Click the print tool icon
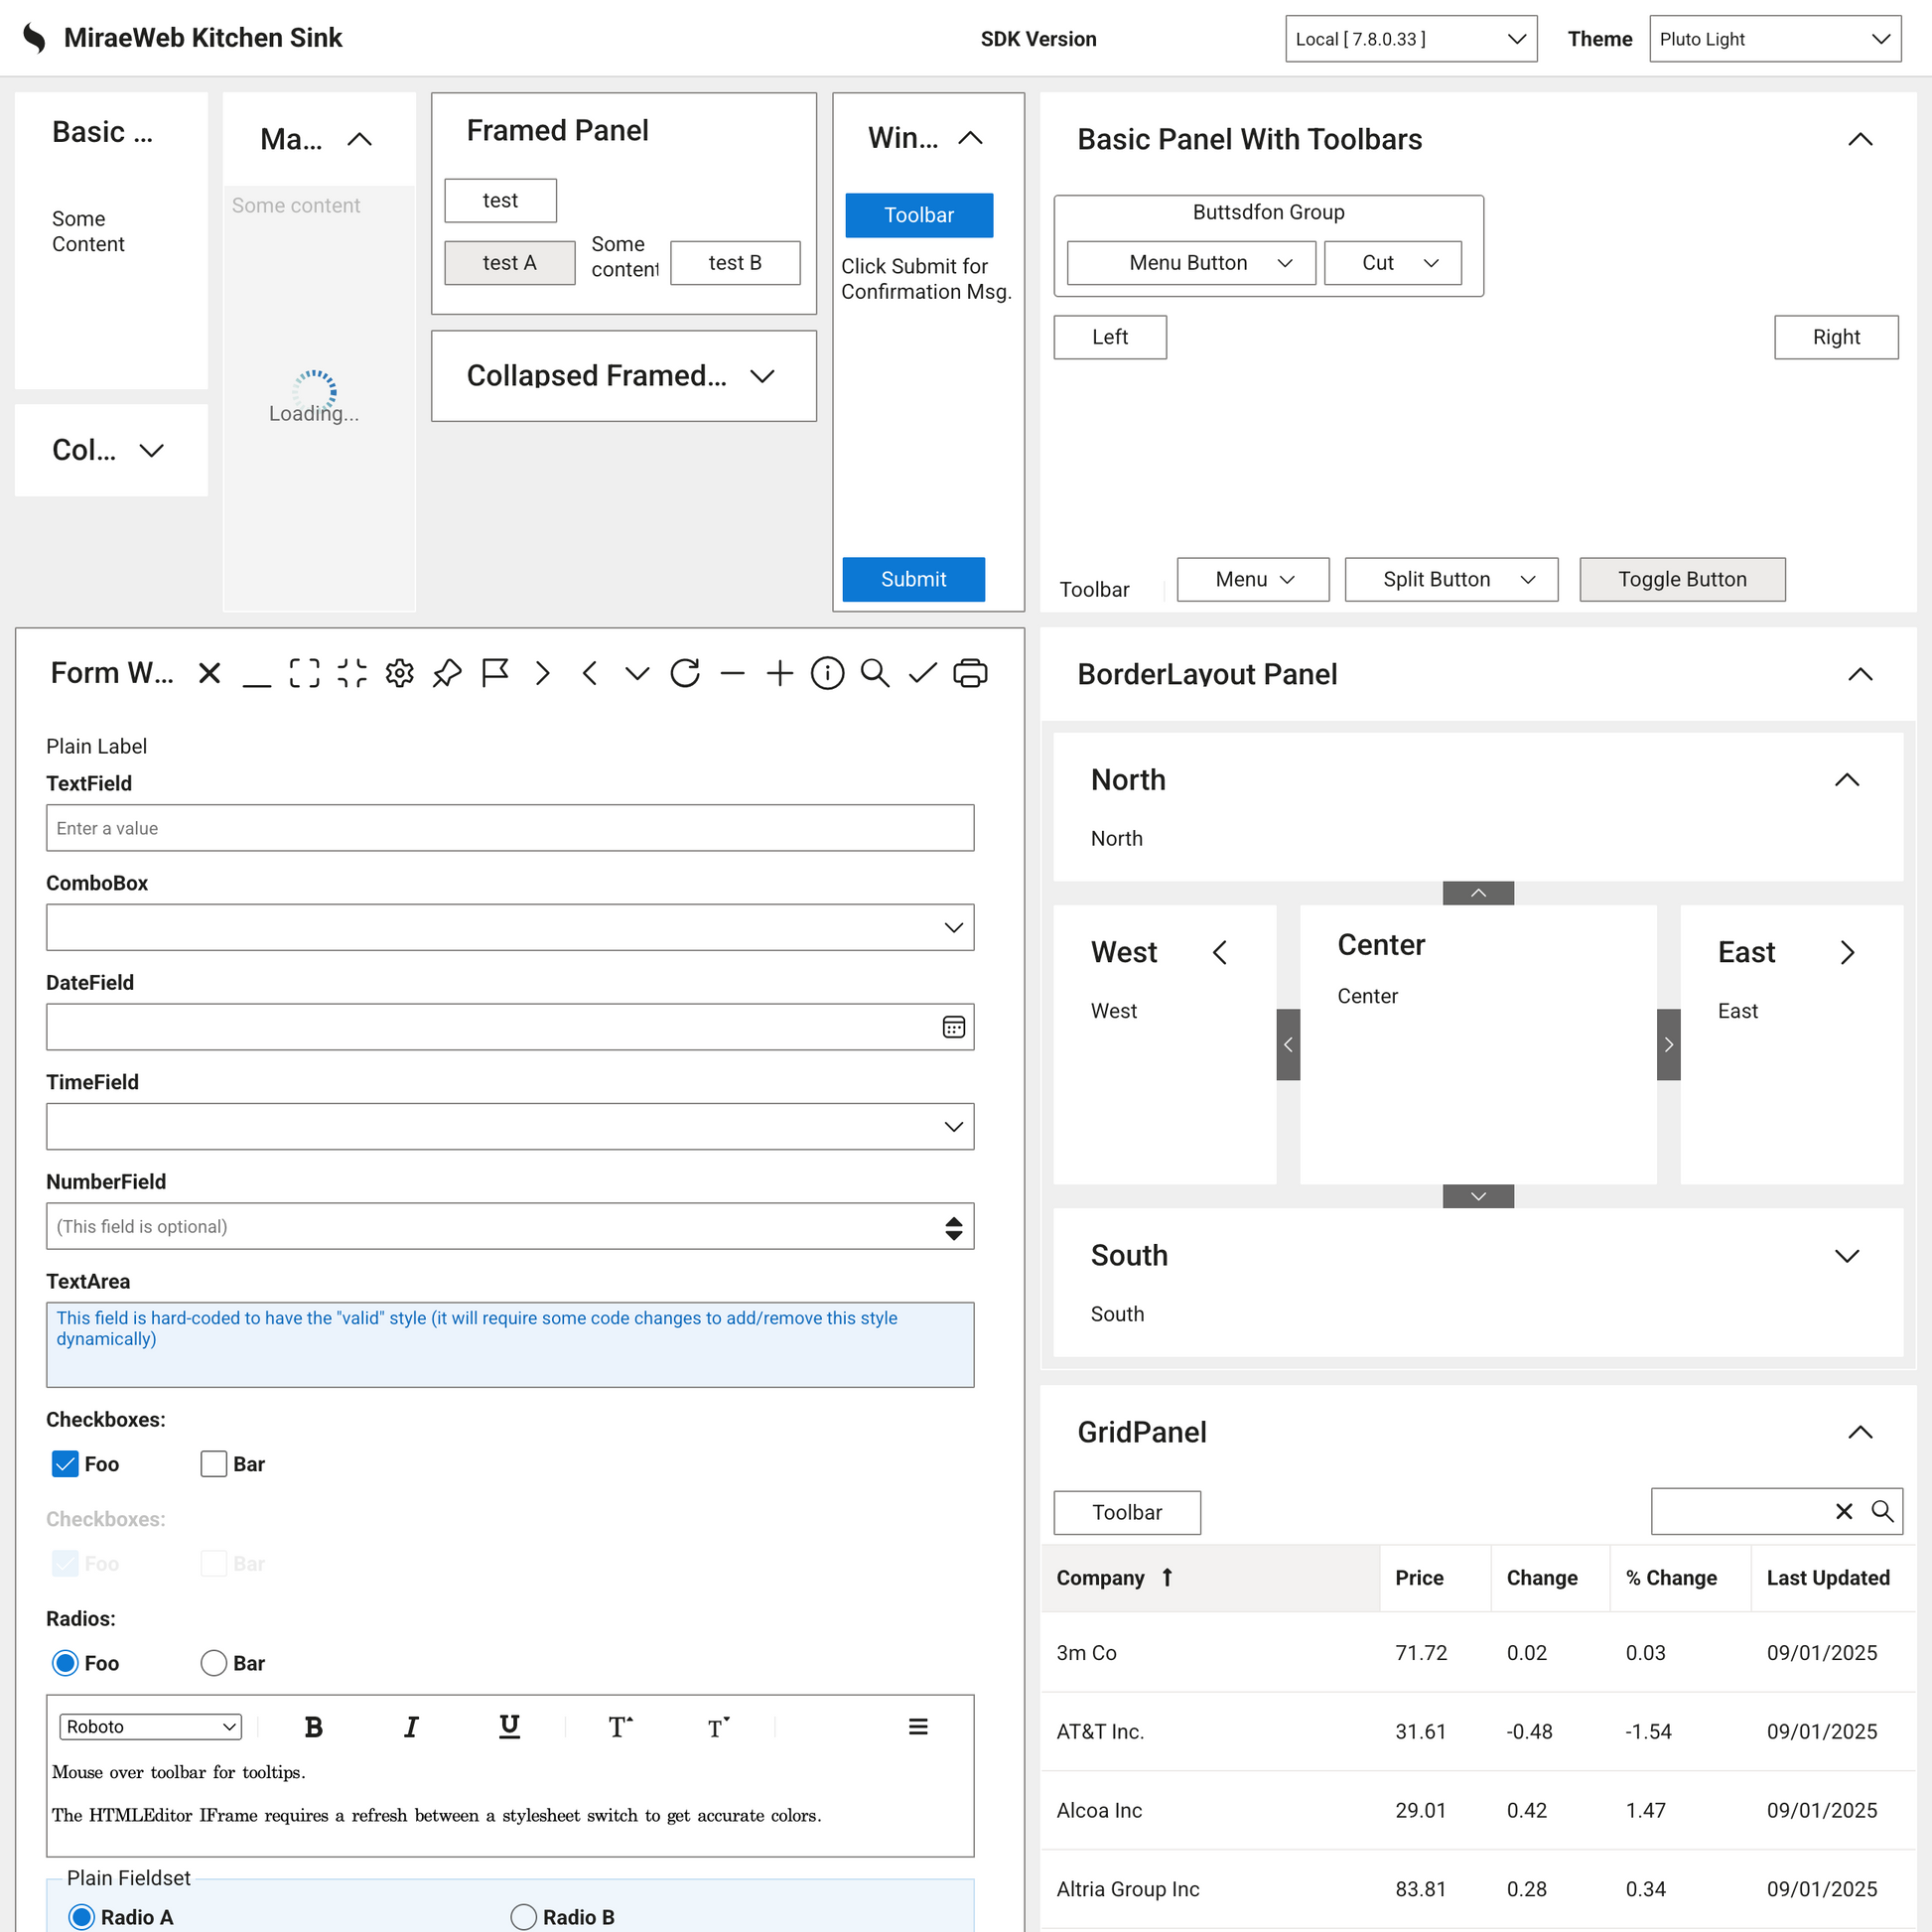 click(970, 673)
